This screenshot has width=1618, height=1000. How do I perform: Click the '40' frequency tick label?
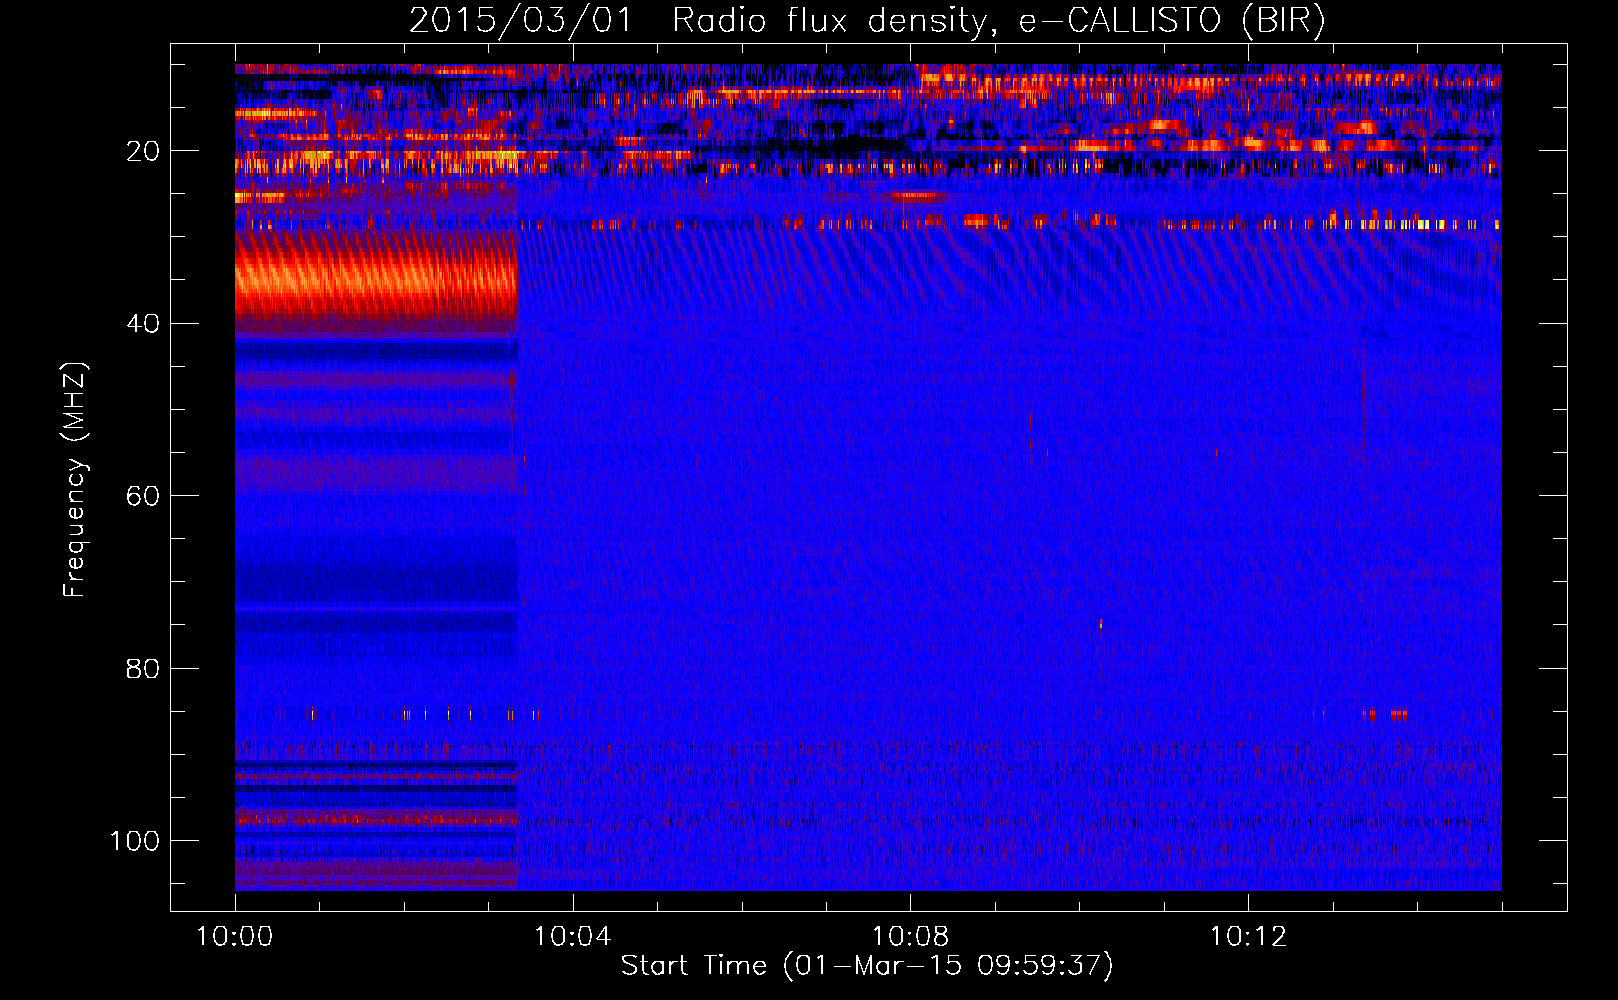(x=143, y=324)
